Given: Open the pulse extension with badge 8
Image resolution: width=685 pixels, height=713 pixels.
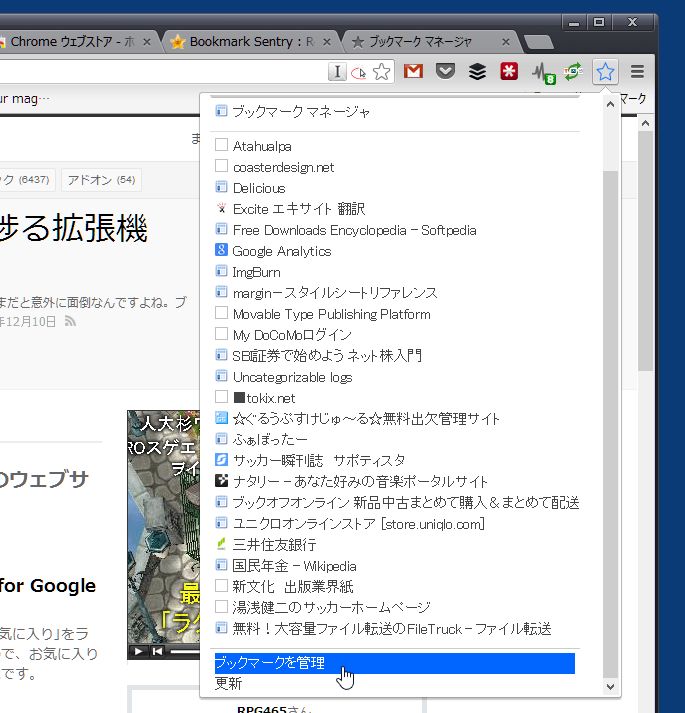Looking at the screenshot, I should coord(544,73).
